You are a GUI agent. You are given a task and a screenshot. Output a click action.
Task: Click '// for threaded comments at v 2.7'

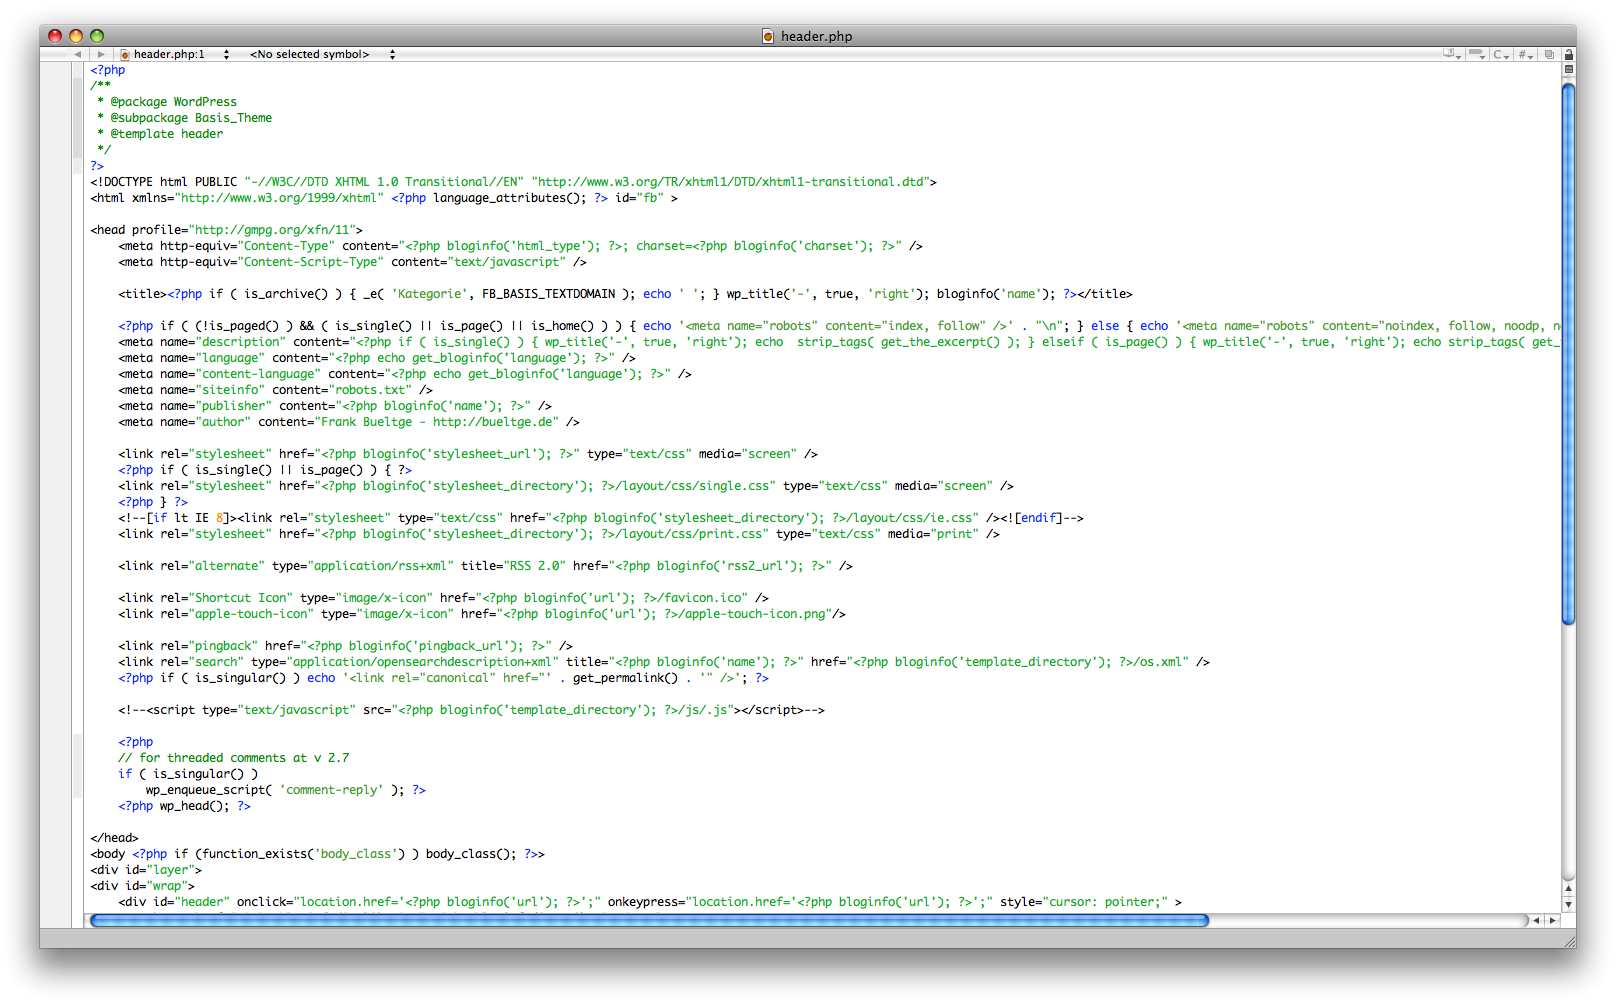[x=234, y=758]
